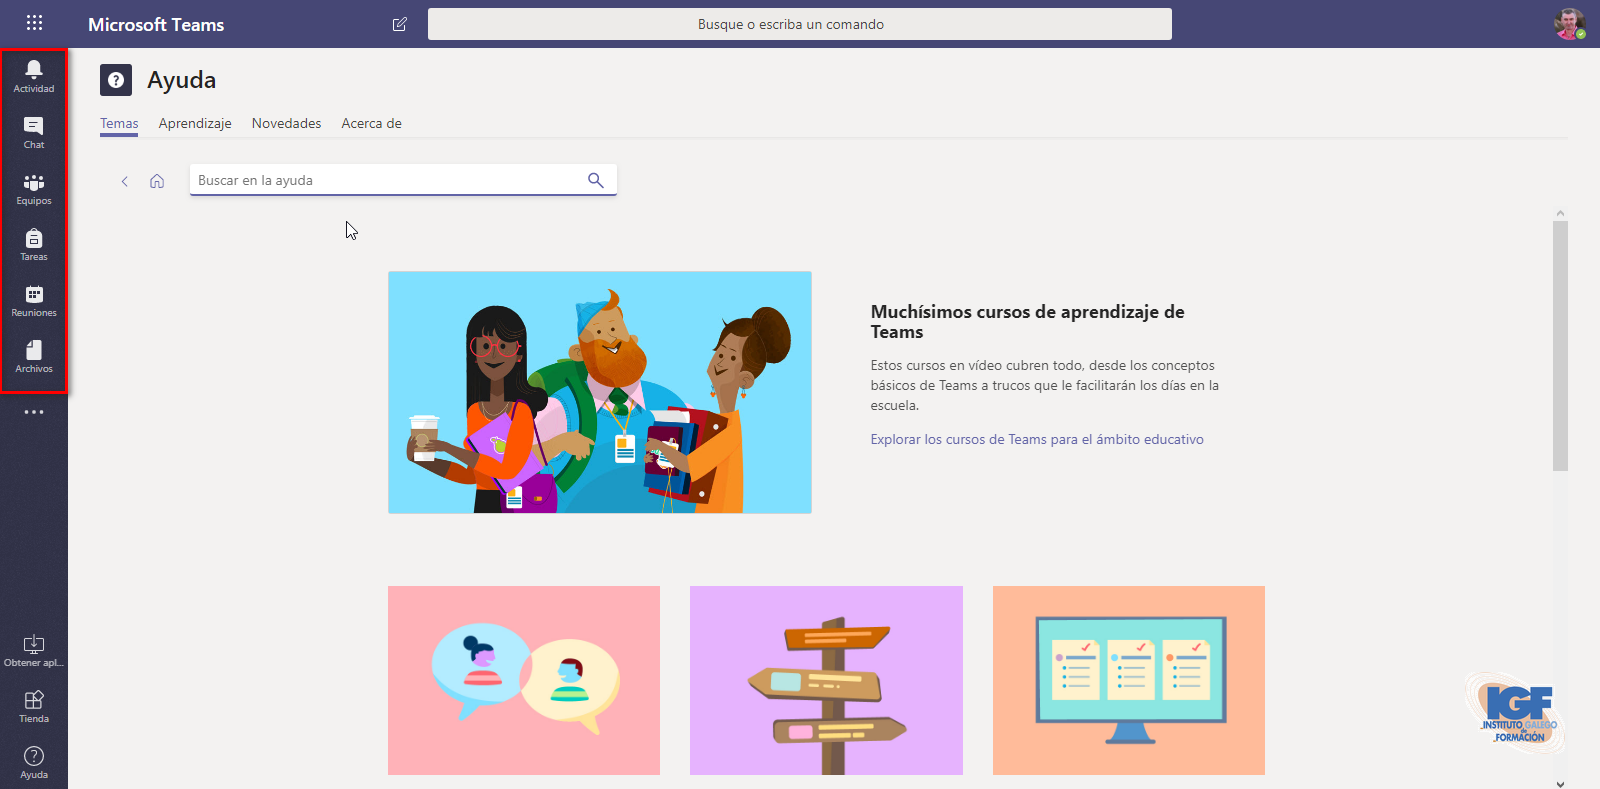
Task: Open the Chat section in sidebar
Action: (x=34, y=131)
